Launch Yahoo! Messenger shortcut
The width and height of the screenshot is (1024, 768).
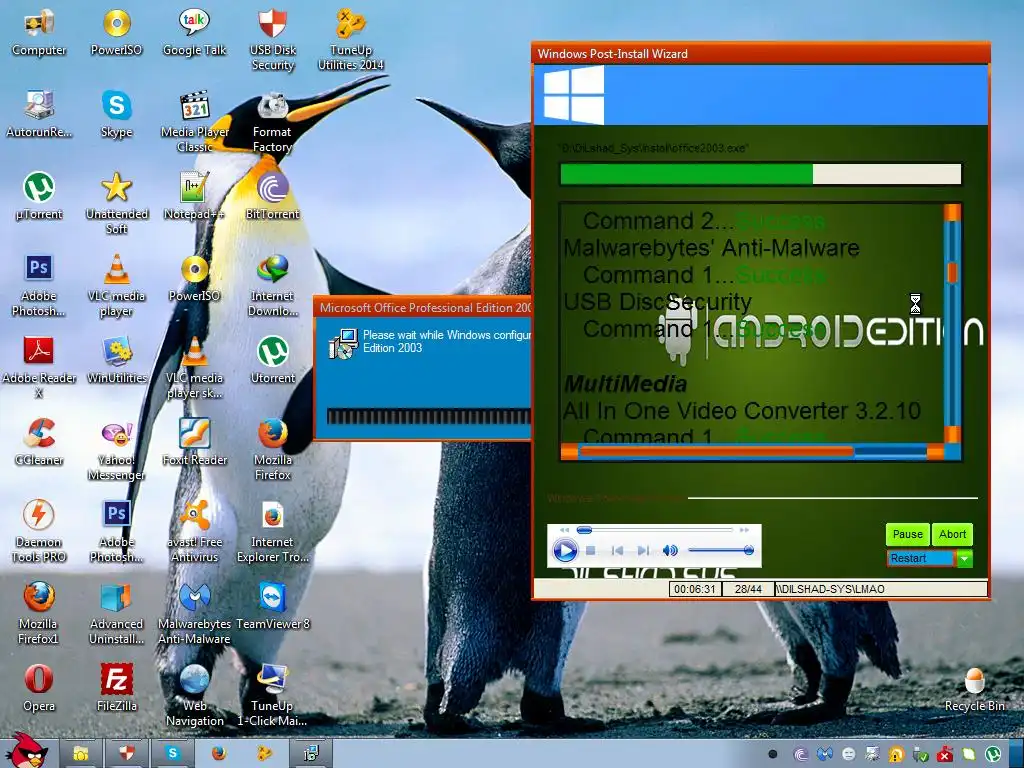pyautogui.click(x=116, y=449)
